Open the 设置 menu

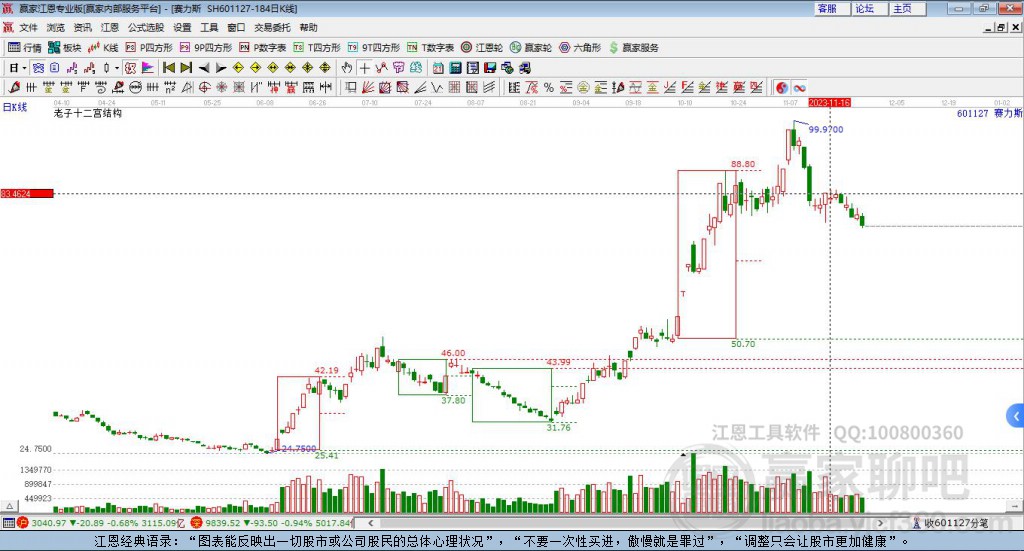pos(182,27)
